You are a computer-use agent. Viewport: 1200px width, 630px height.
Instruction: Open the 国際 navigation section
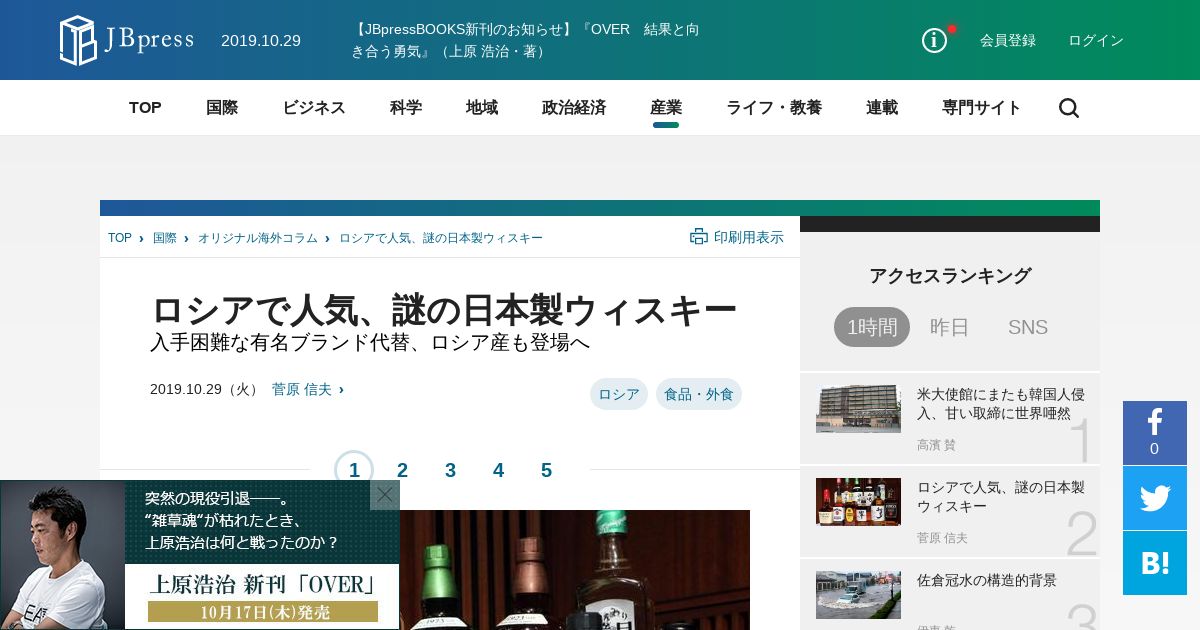click(x=222, y=108)
